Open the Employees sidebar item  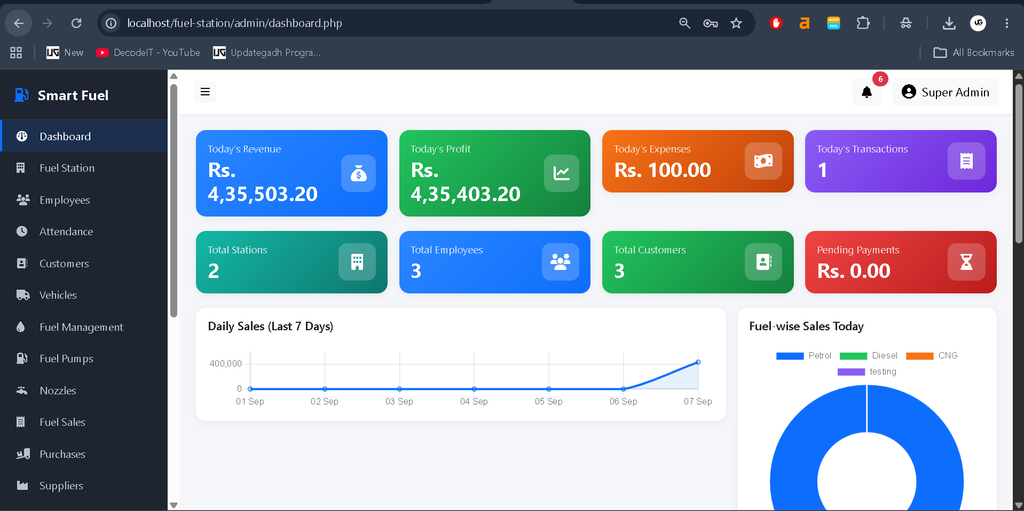(x=84, y=200)
